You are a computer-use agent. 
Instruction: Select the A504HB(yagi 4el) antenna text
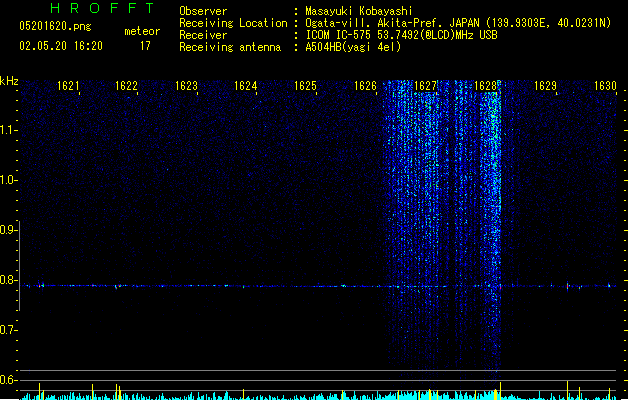click(x=353, y=47)
